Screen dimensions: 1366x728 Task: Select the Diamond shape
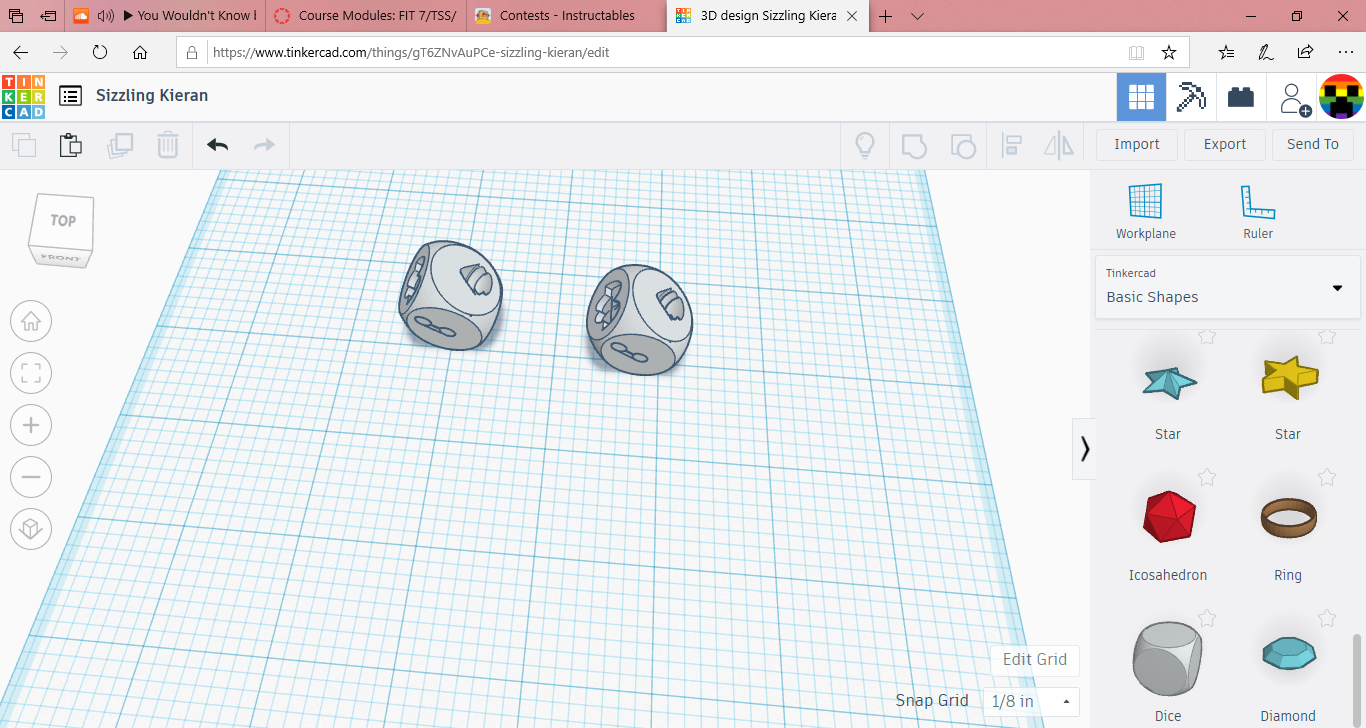pos(1289,653)
